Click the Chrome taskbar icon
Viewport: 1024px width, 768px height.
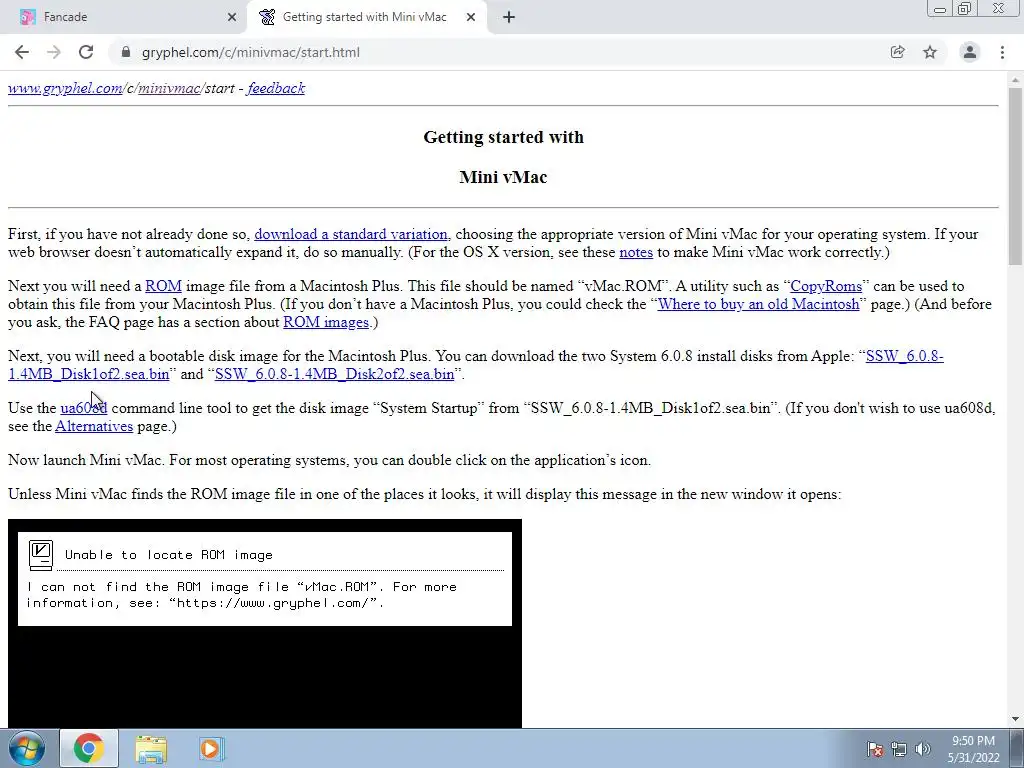click(89, 748)
